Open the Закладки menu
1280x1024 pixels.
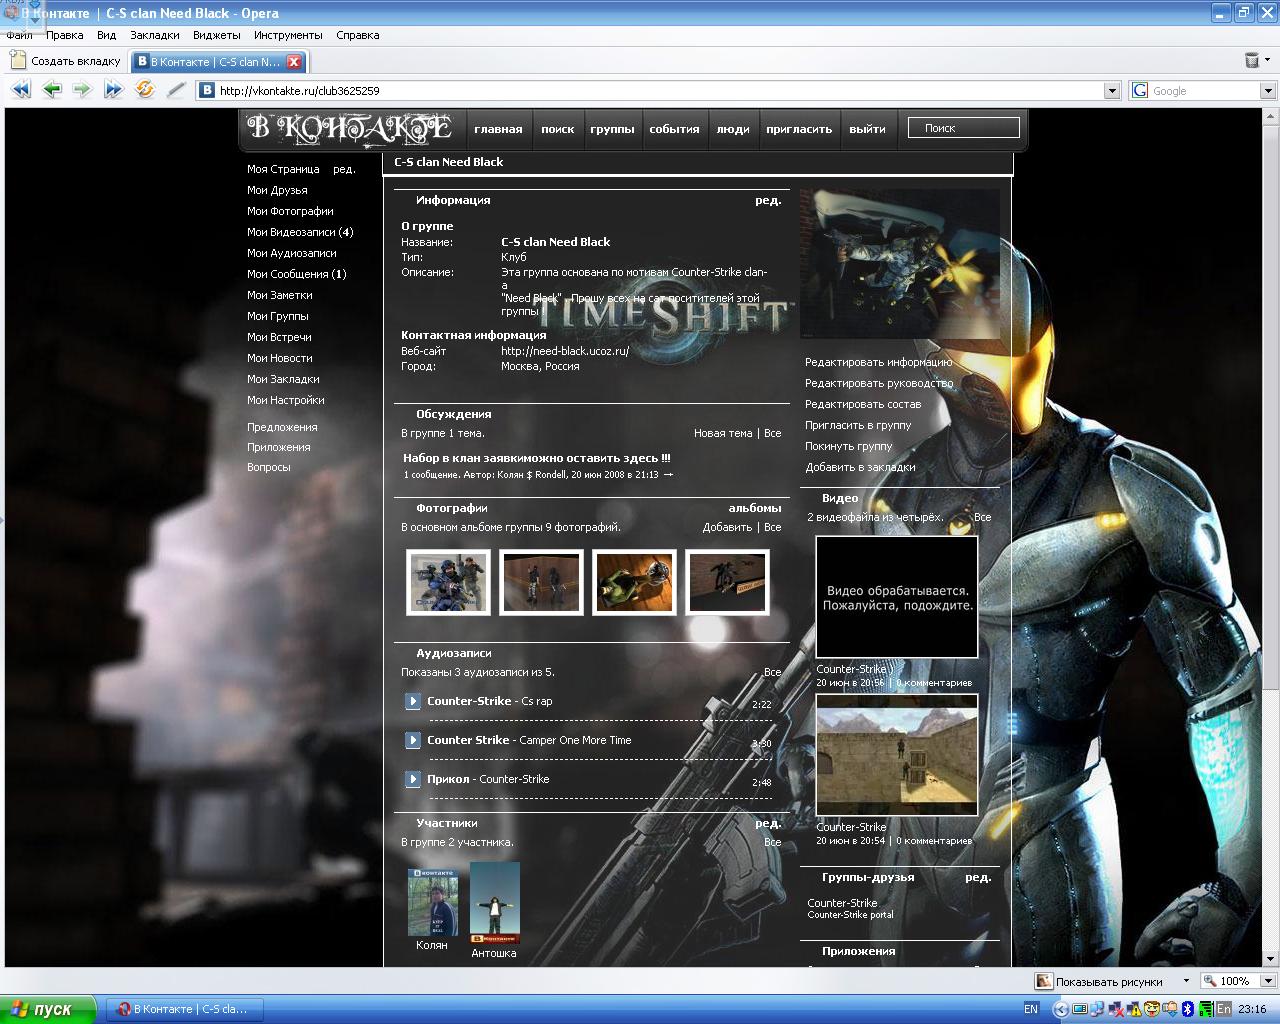click(155, 35)
